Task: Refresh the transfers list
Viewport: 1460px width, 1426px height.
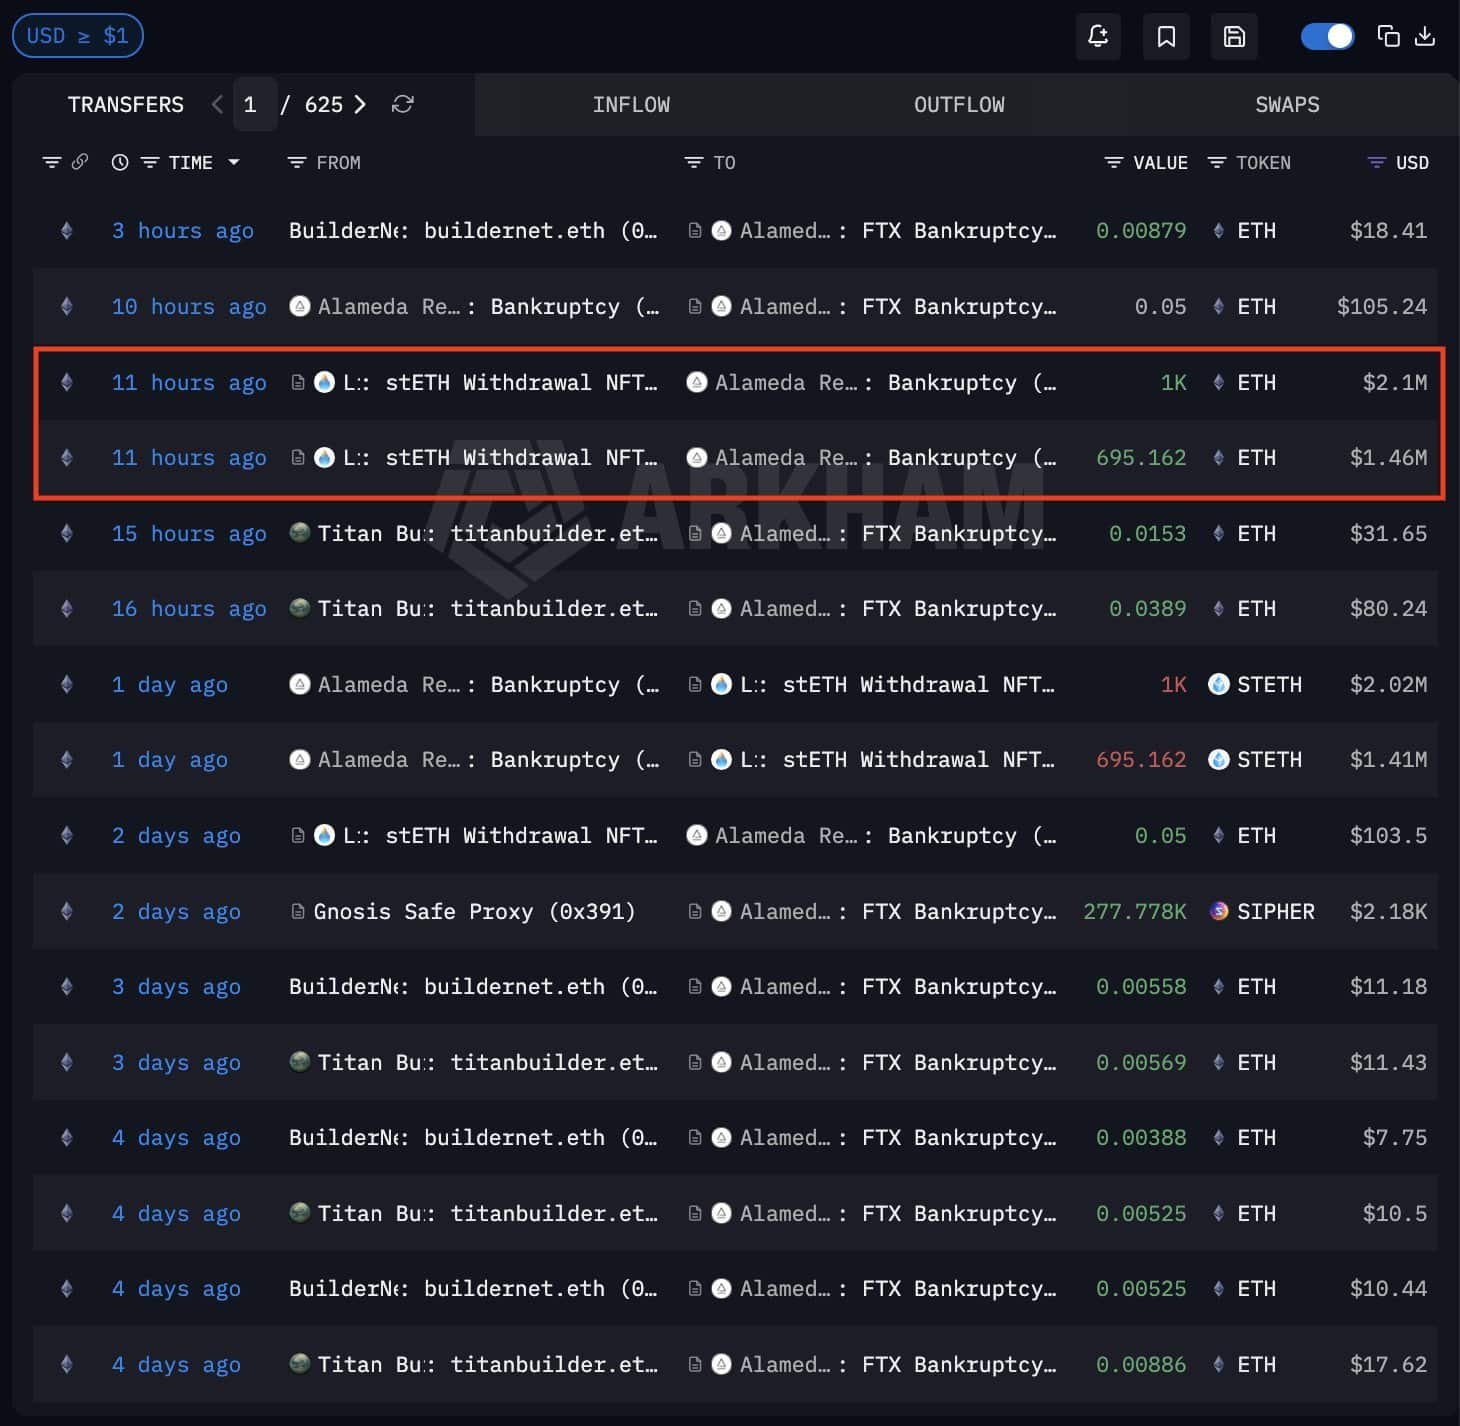Action: pos(403,104)
